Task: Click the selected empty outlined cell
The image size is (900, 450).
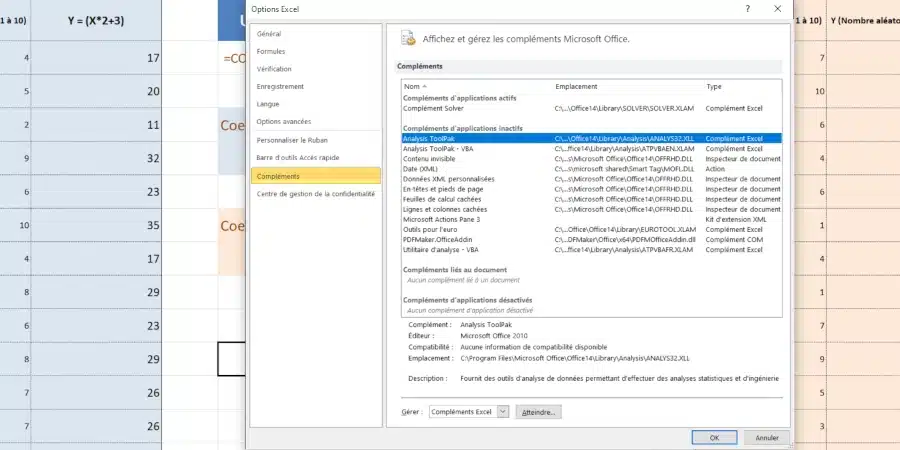Action: (x=232, y=359)
